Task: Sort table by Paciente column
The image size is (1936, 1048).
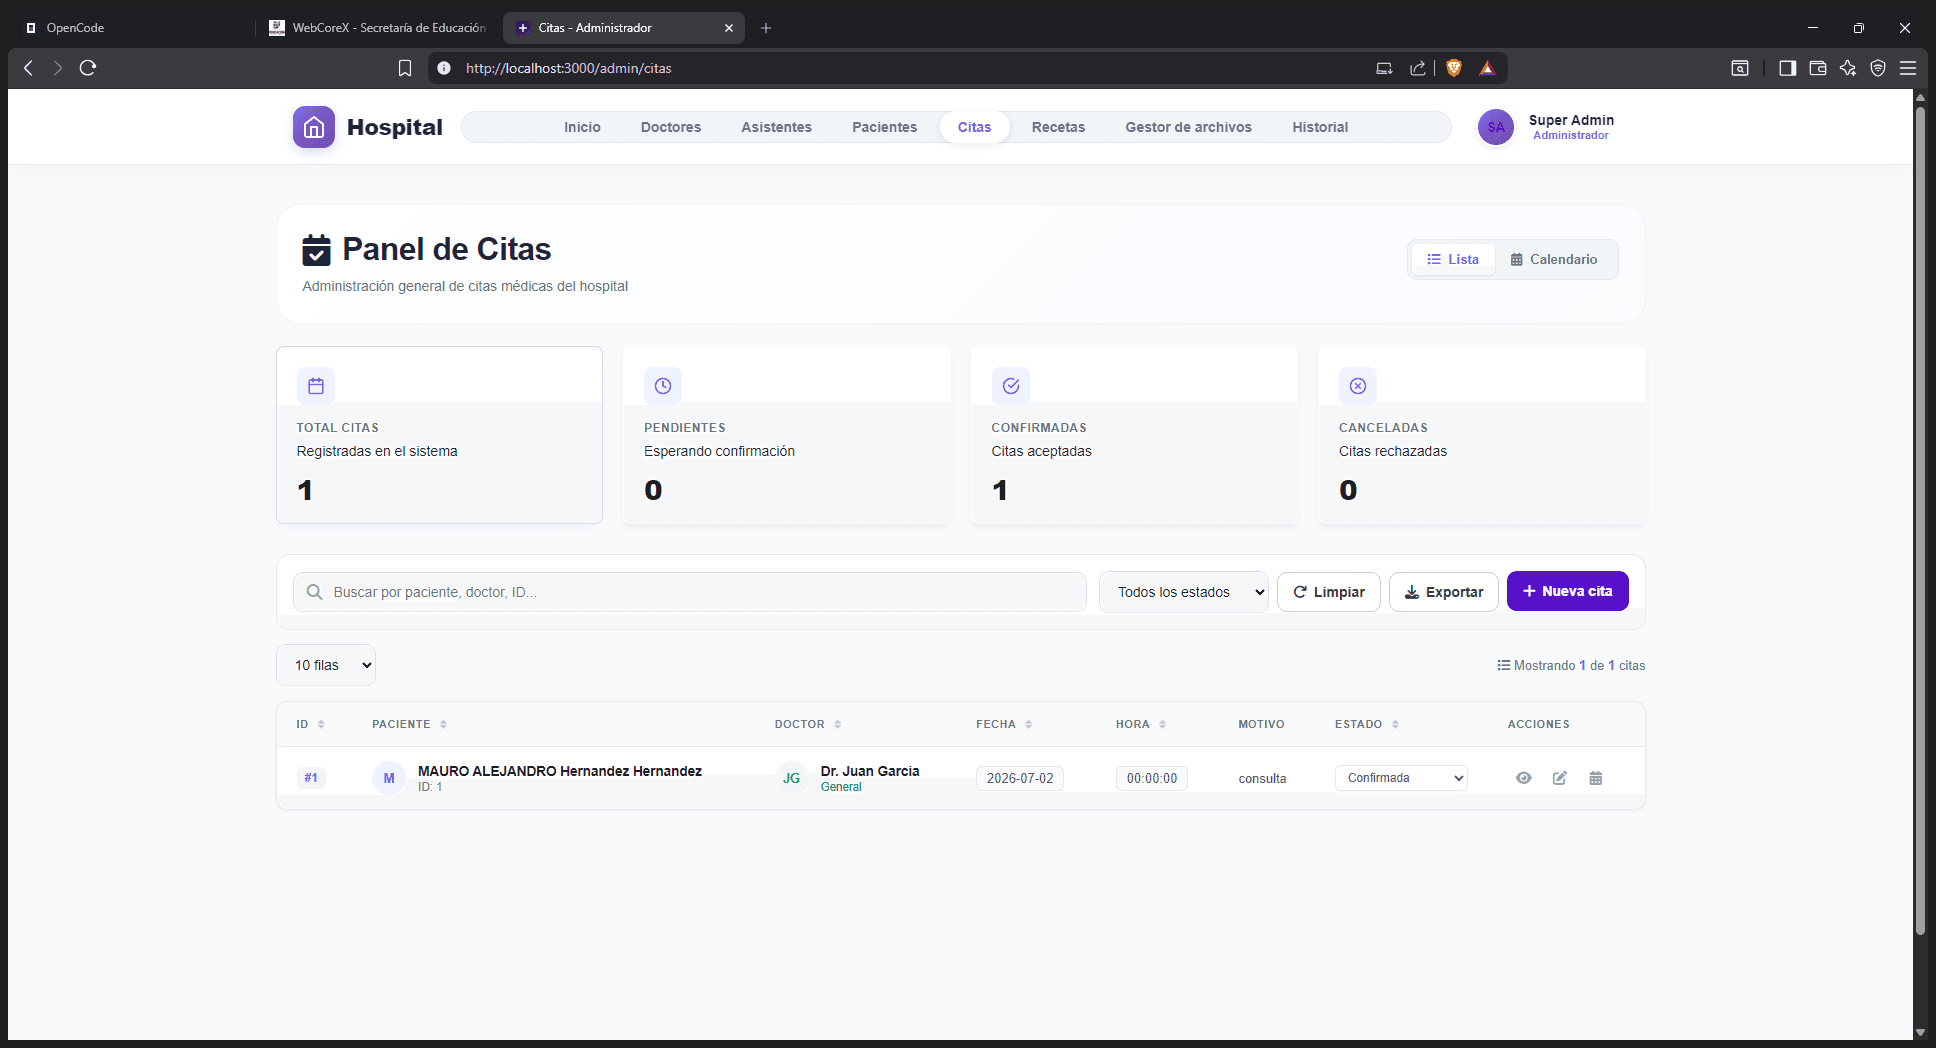Action: coord(410,724)
